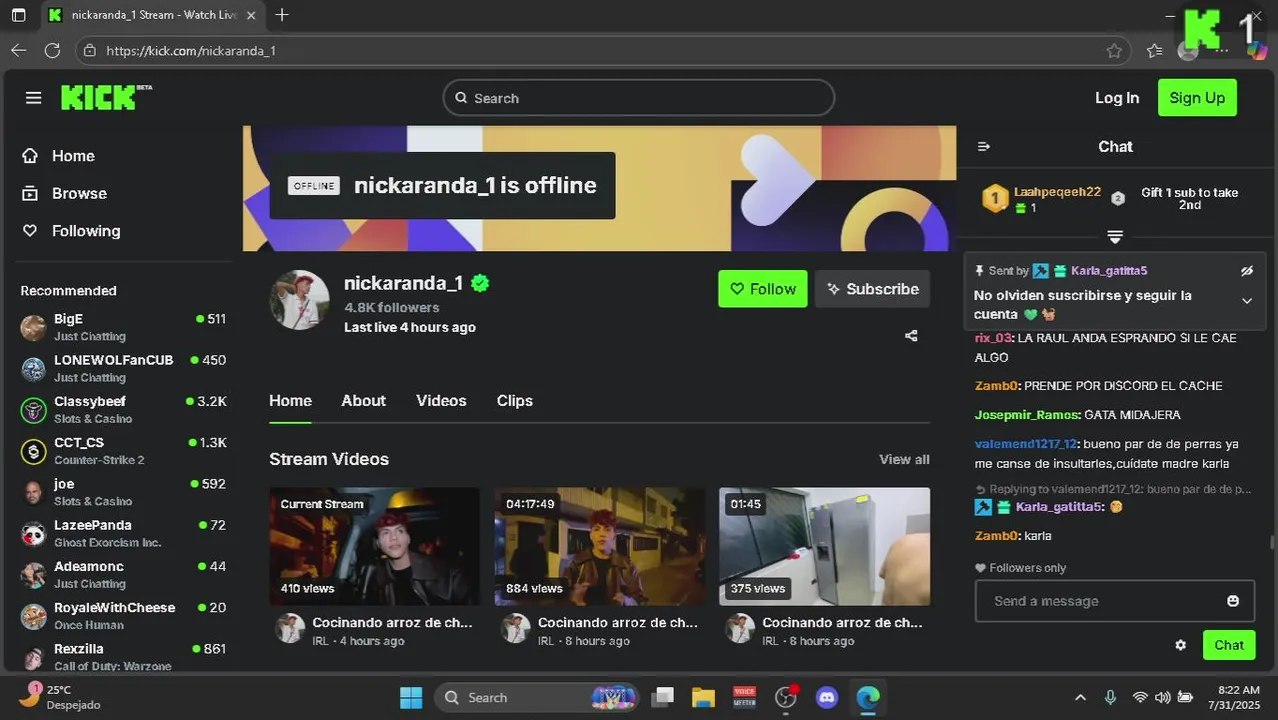Open chat settings gear

1180,645
